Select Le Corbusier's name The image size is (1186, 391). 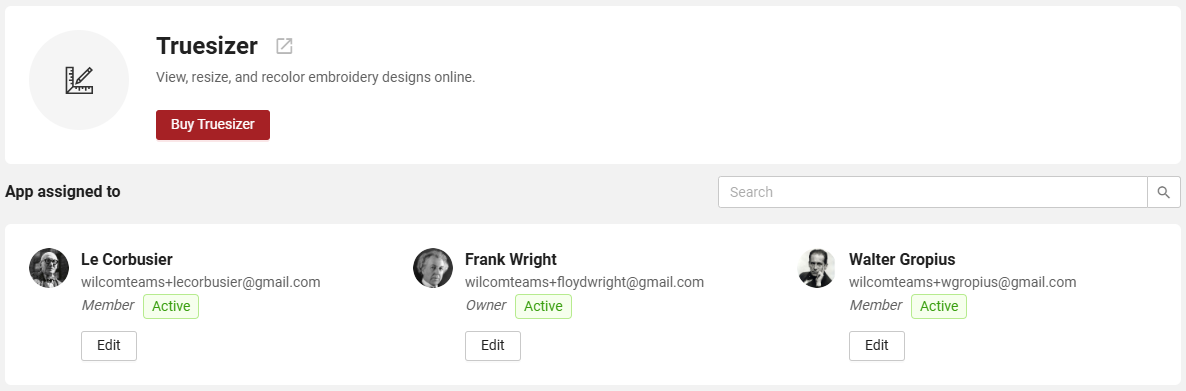point(126,259)
